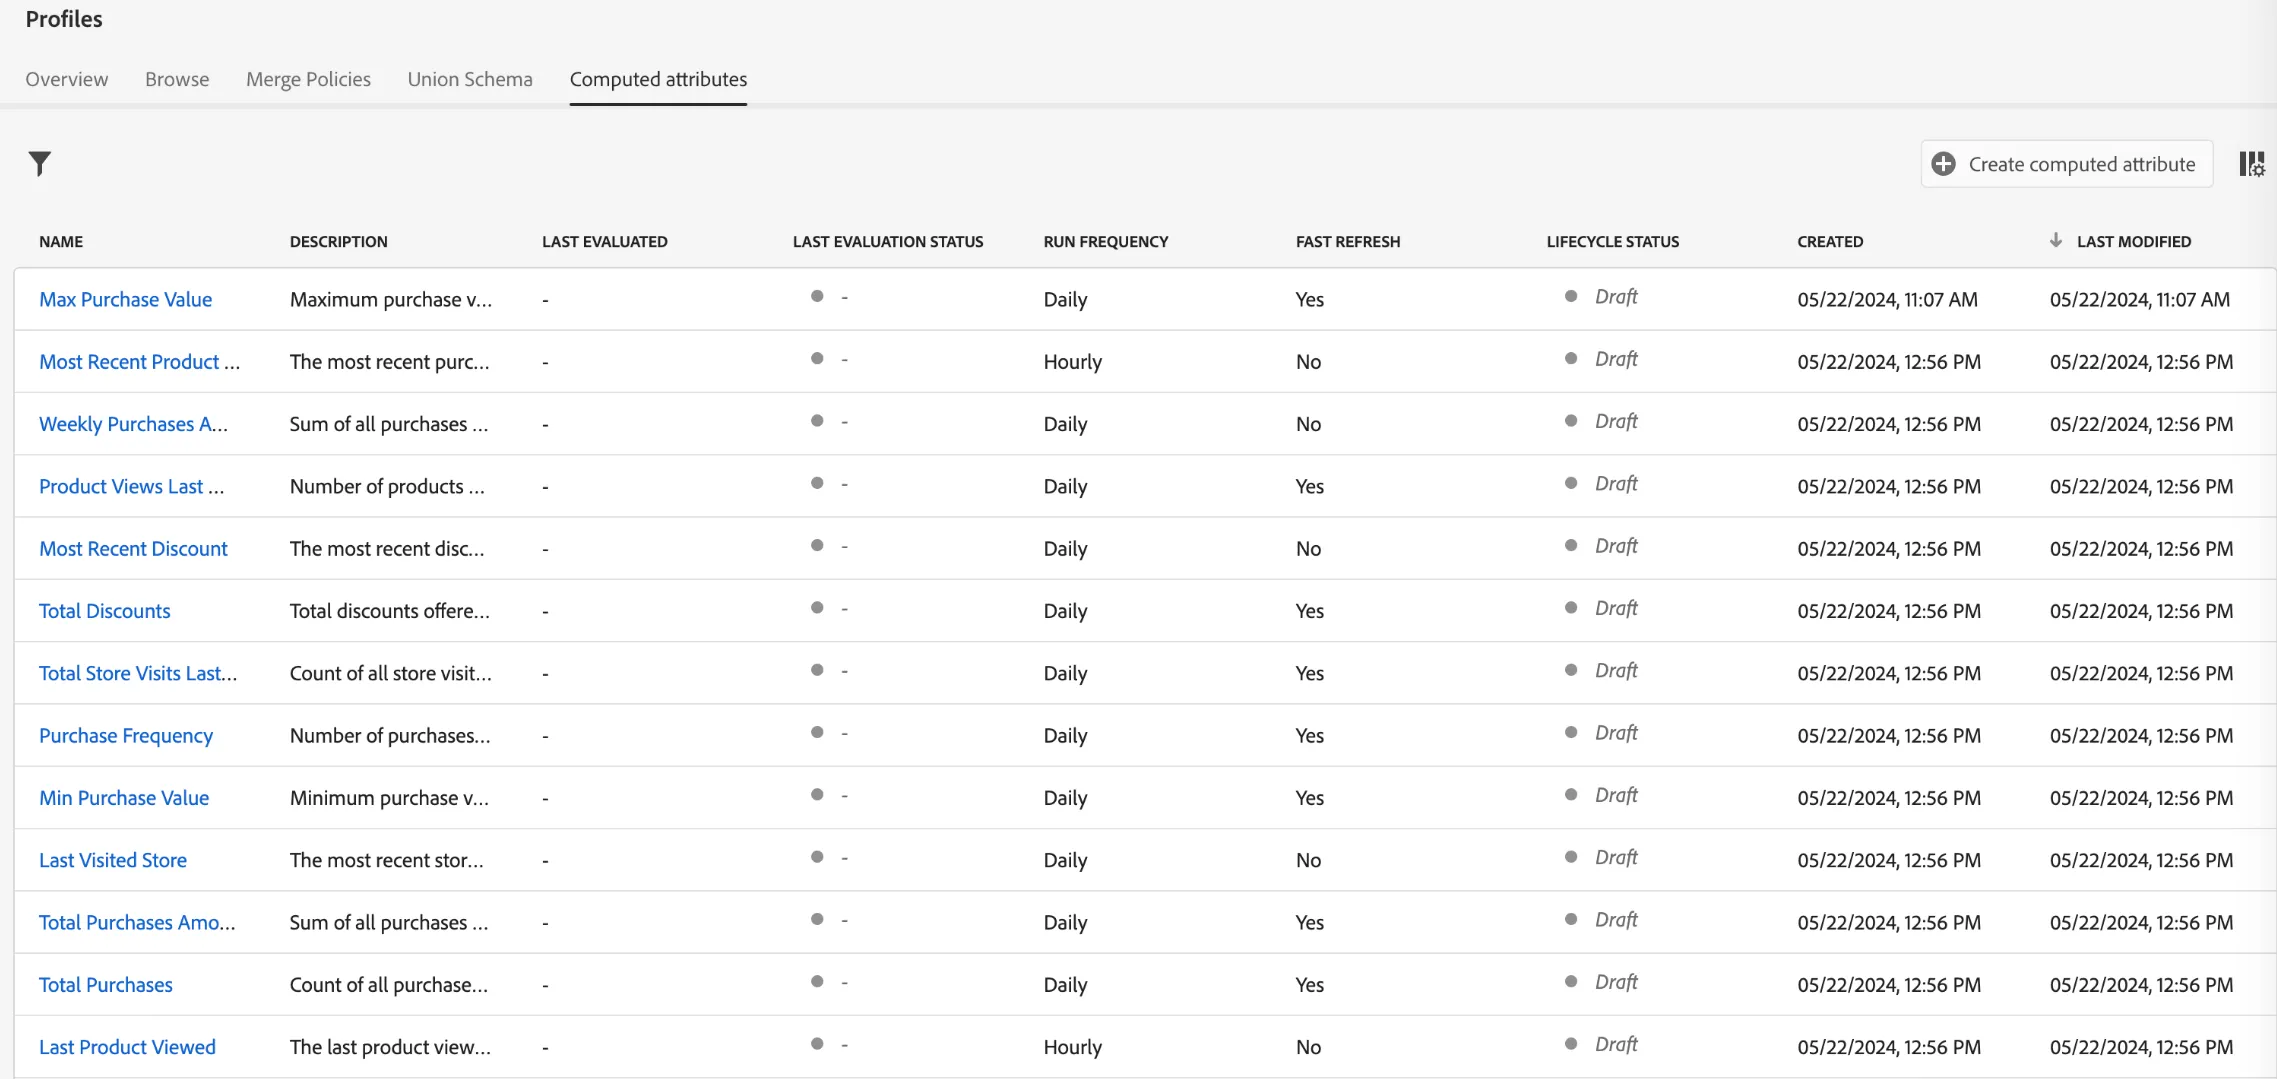Open column settings icon
Screen dimensions: 2277x1079
2252,164
